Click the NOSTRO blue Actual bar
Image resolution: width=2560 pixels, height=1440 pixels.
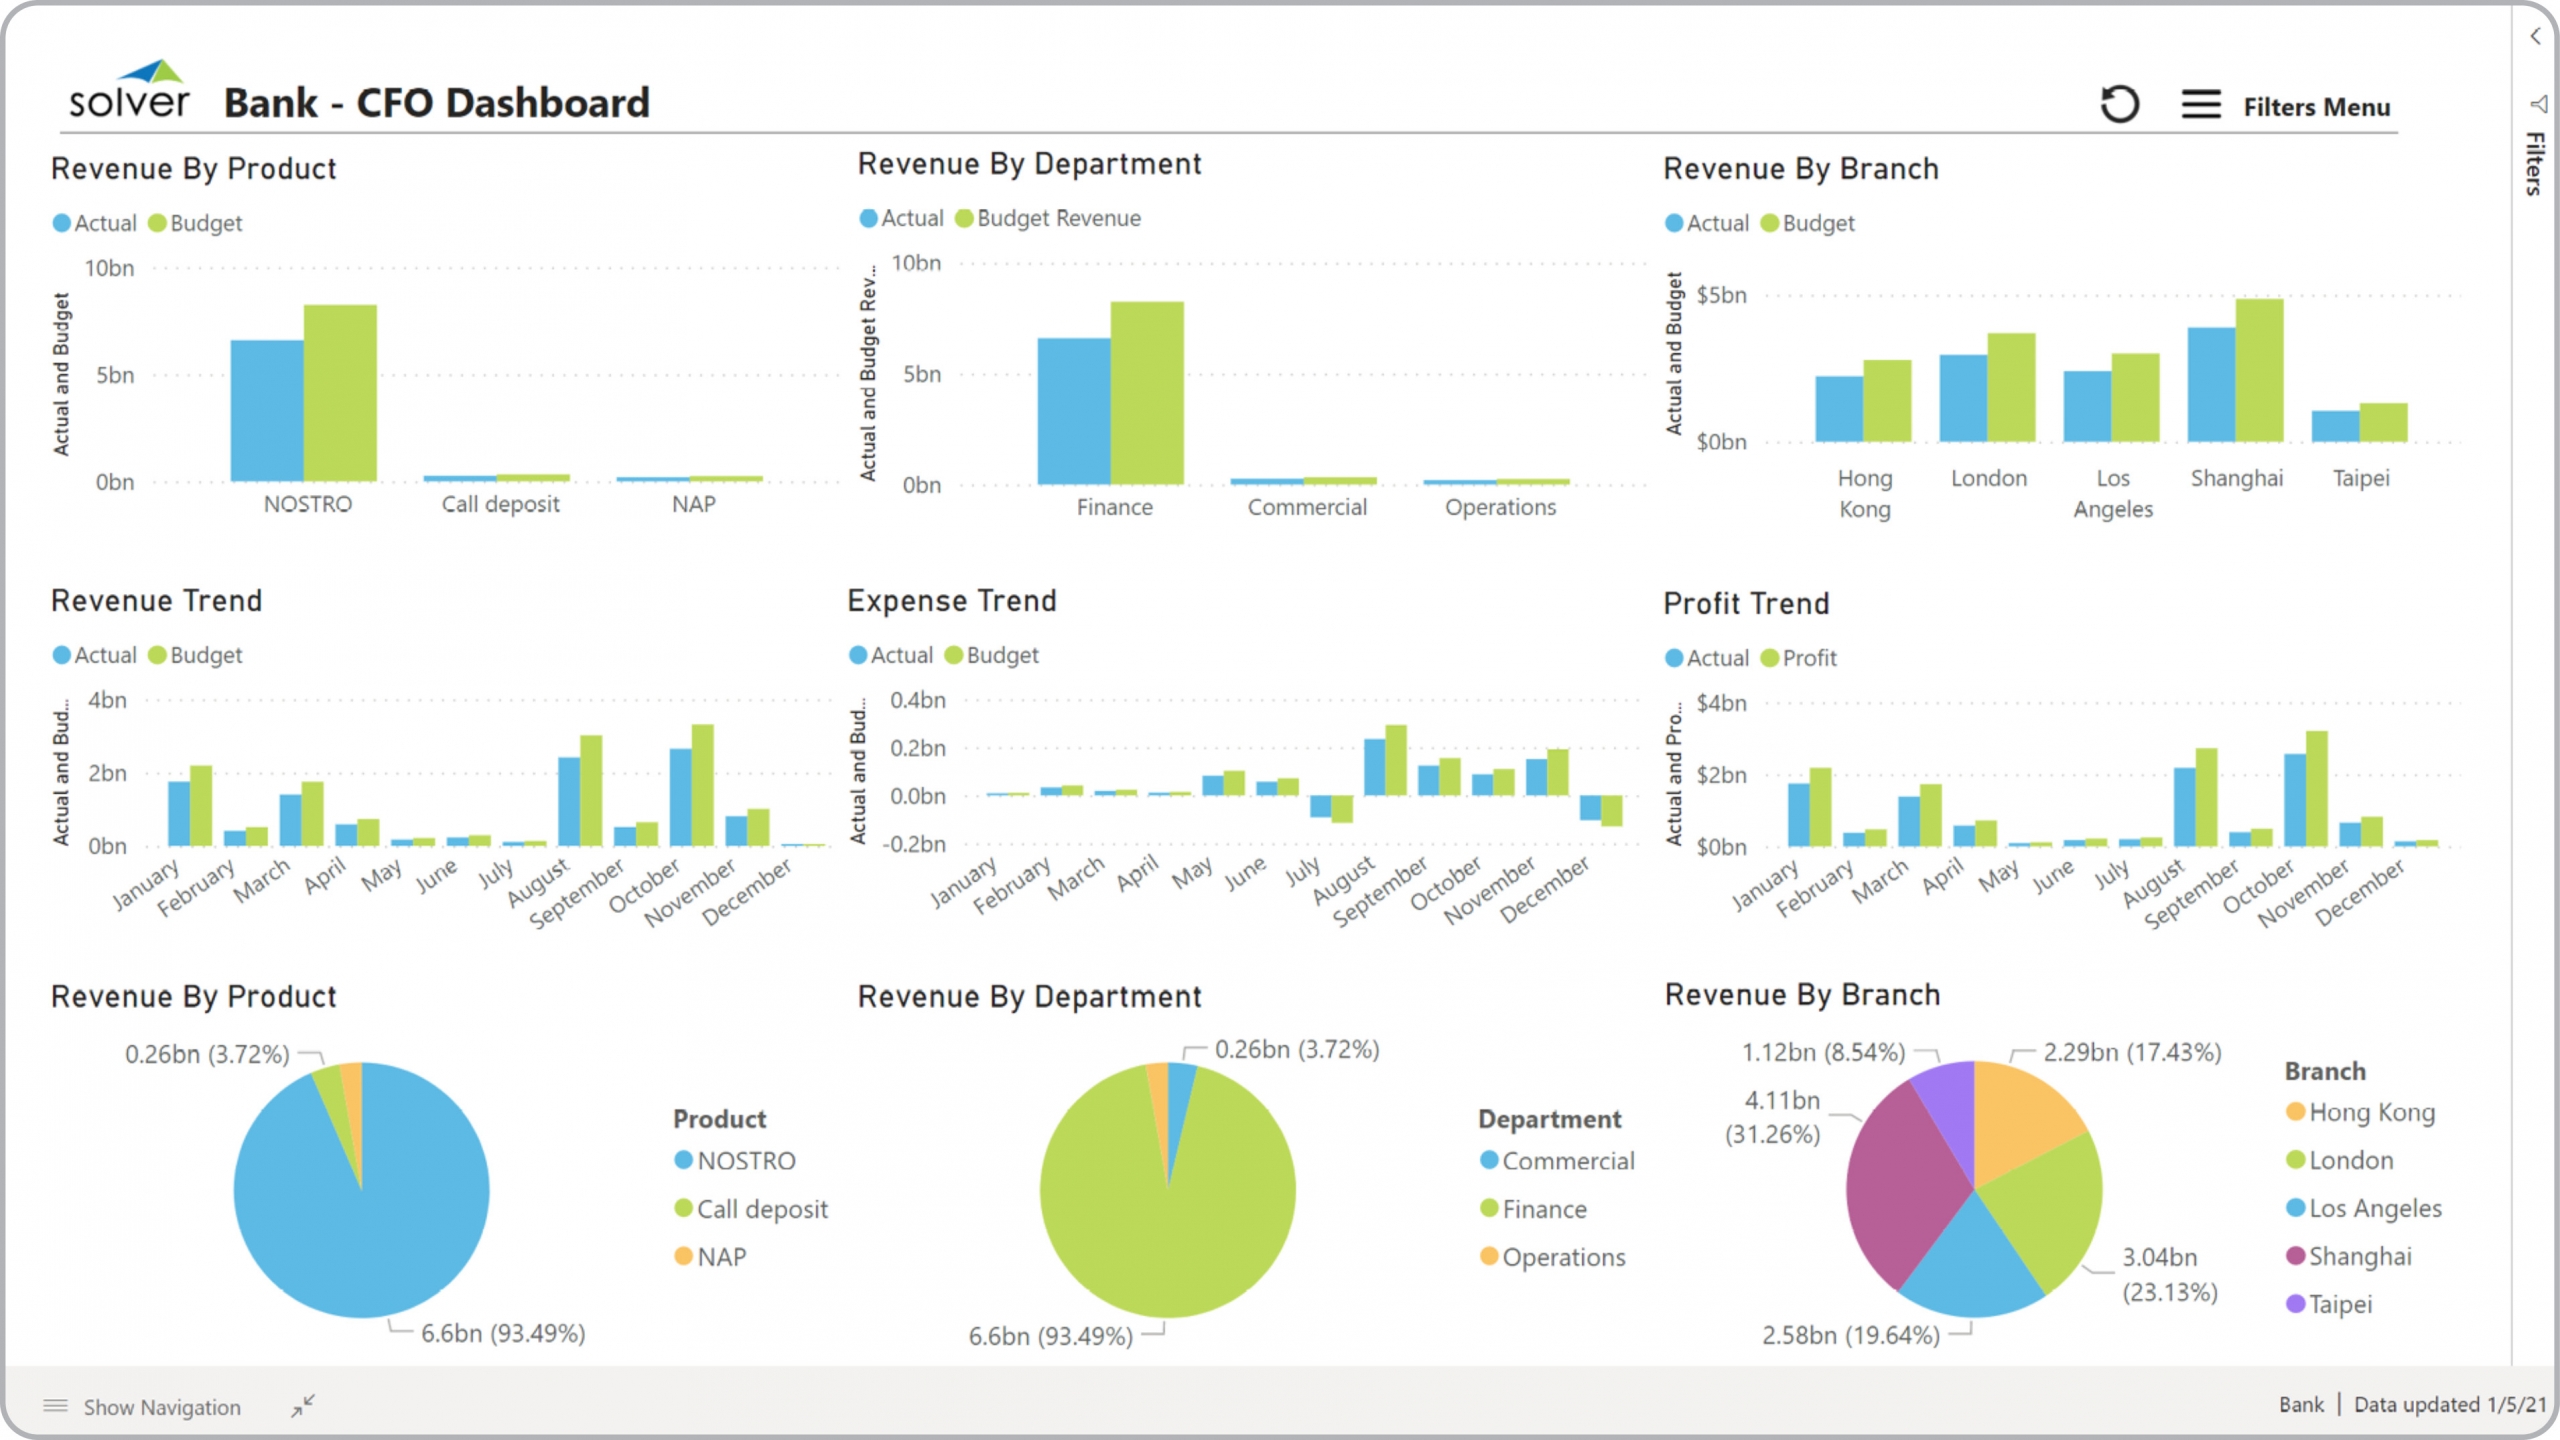(267, 410)
